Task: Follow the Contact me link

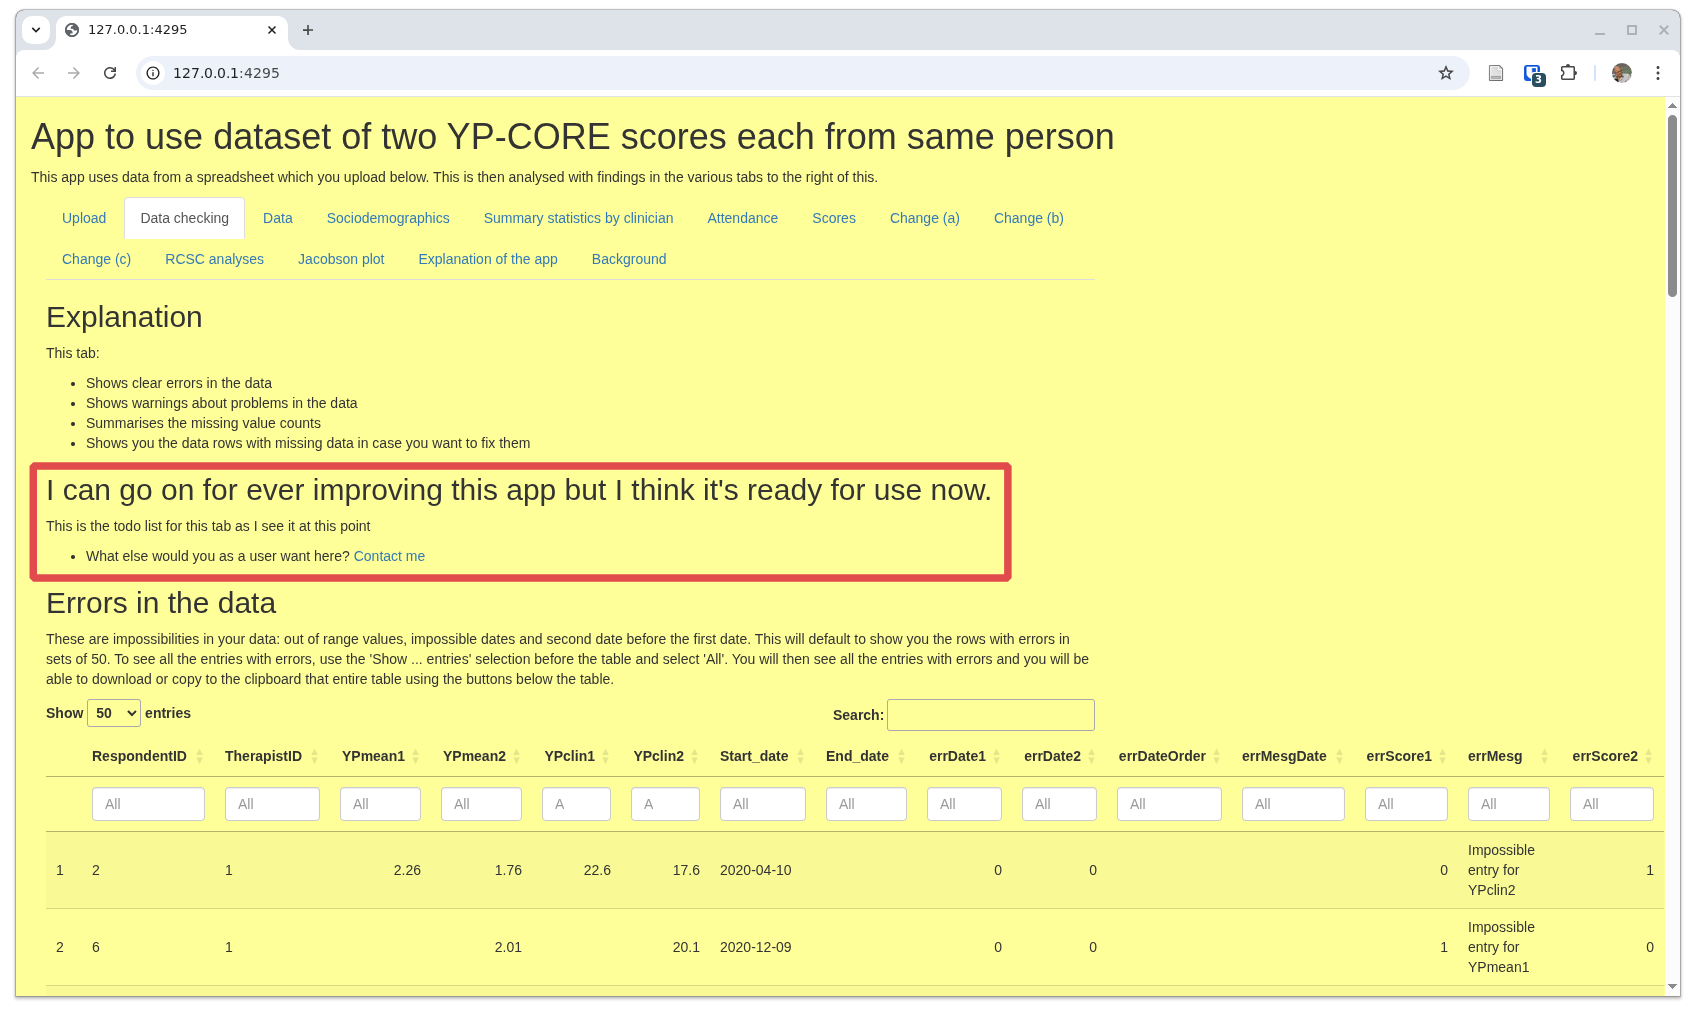Action: point(389,556)
